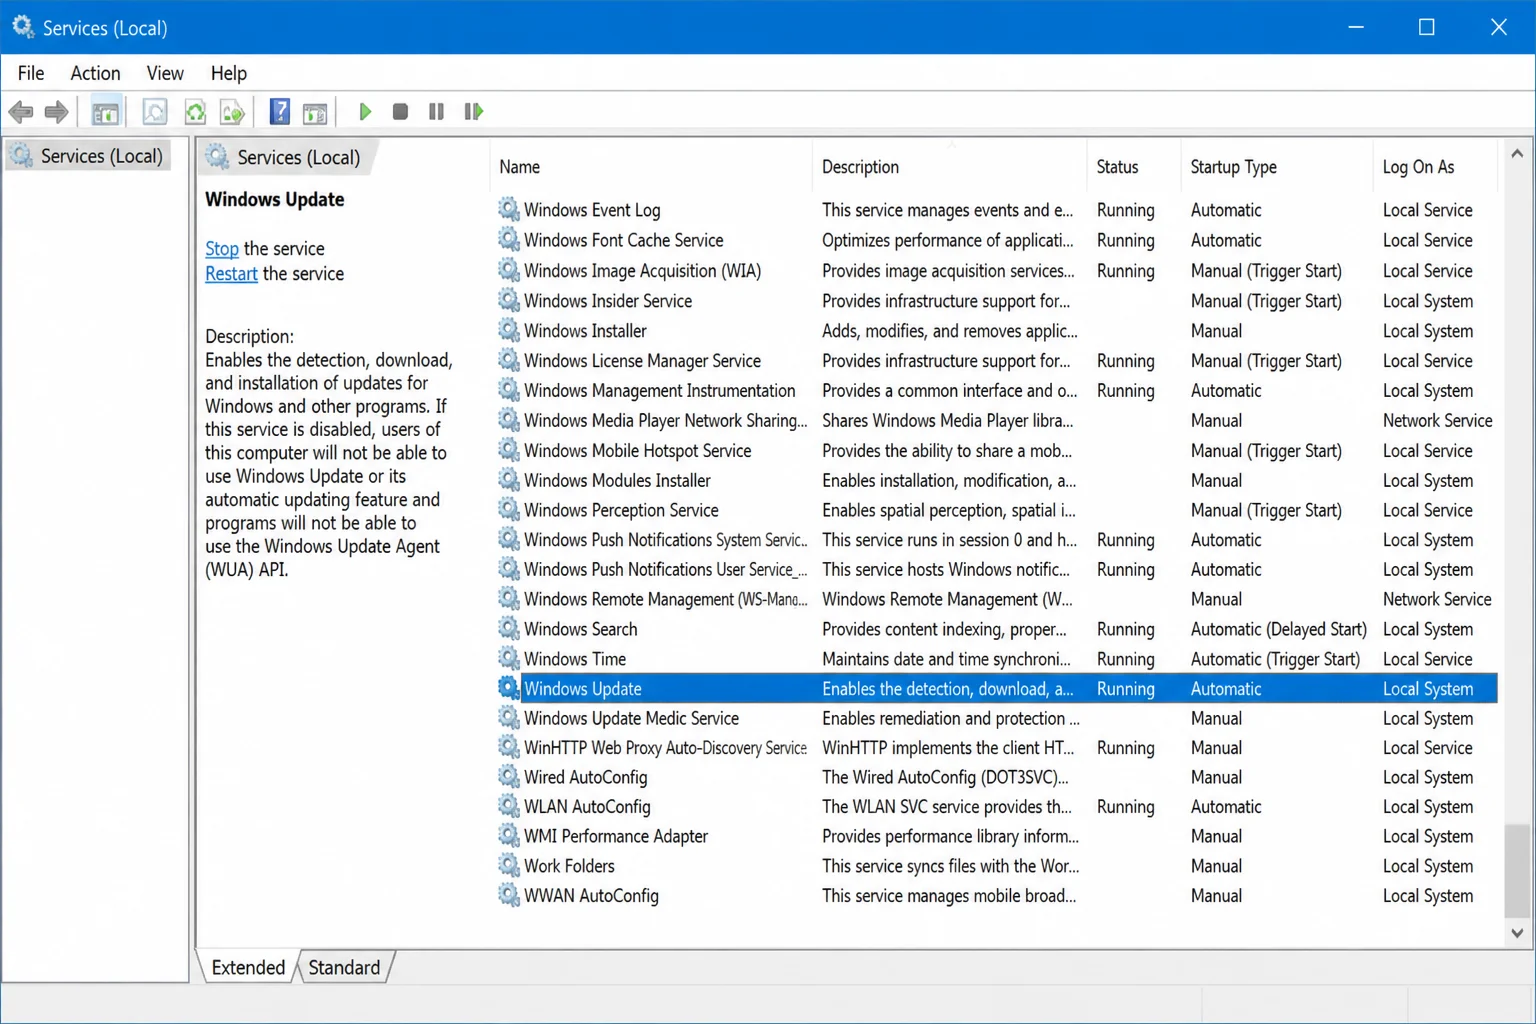This screenshot has height=1024, width=1536.
Task: Click the Stop the service link
Action: (x=222, y=248)
